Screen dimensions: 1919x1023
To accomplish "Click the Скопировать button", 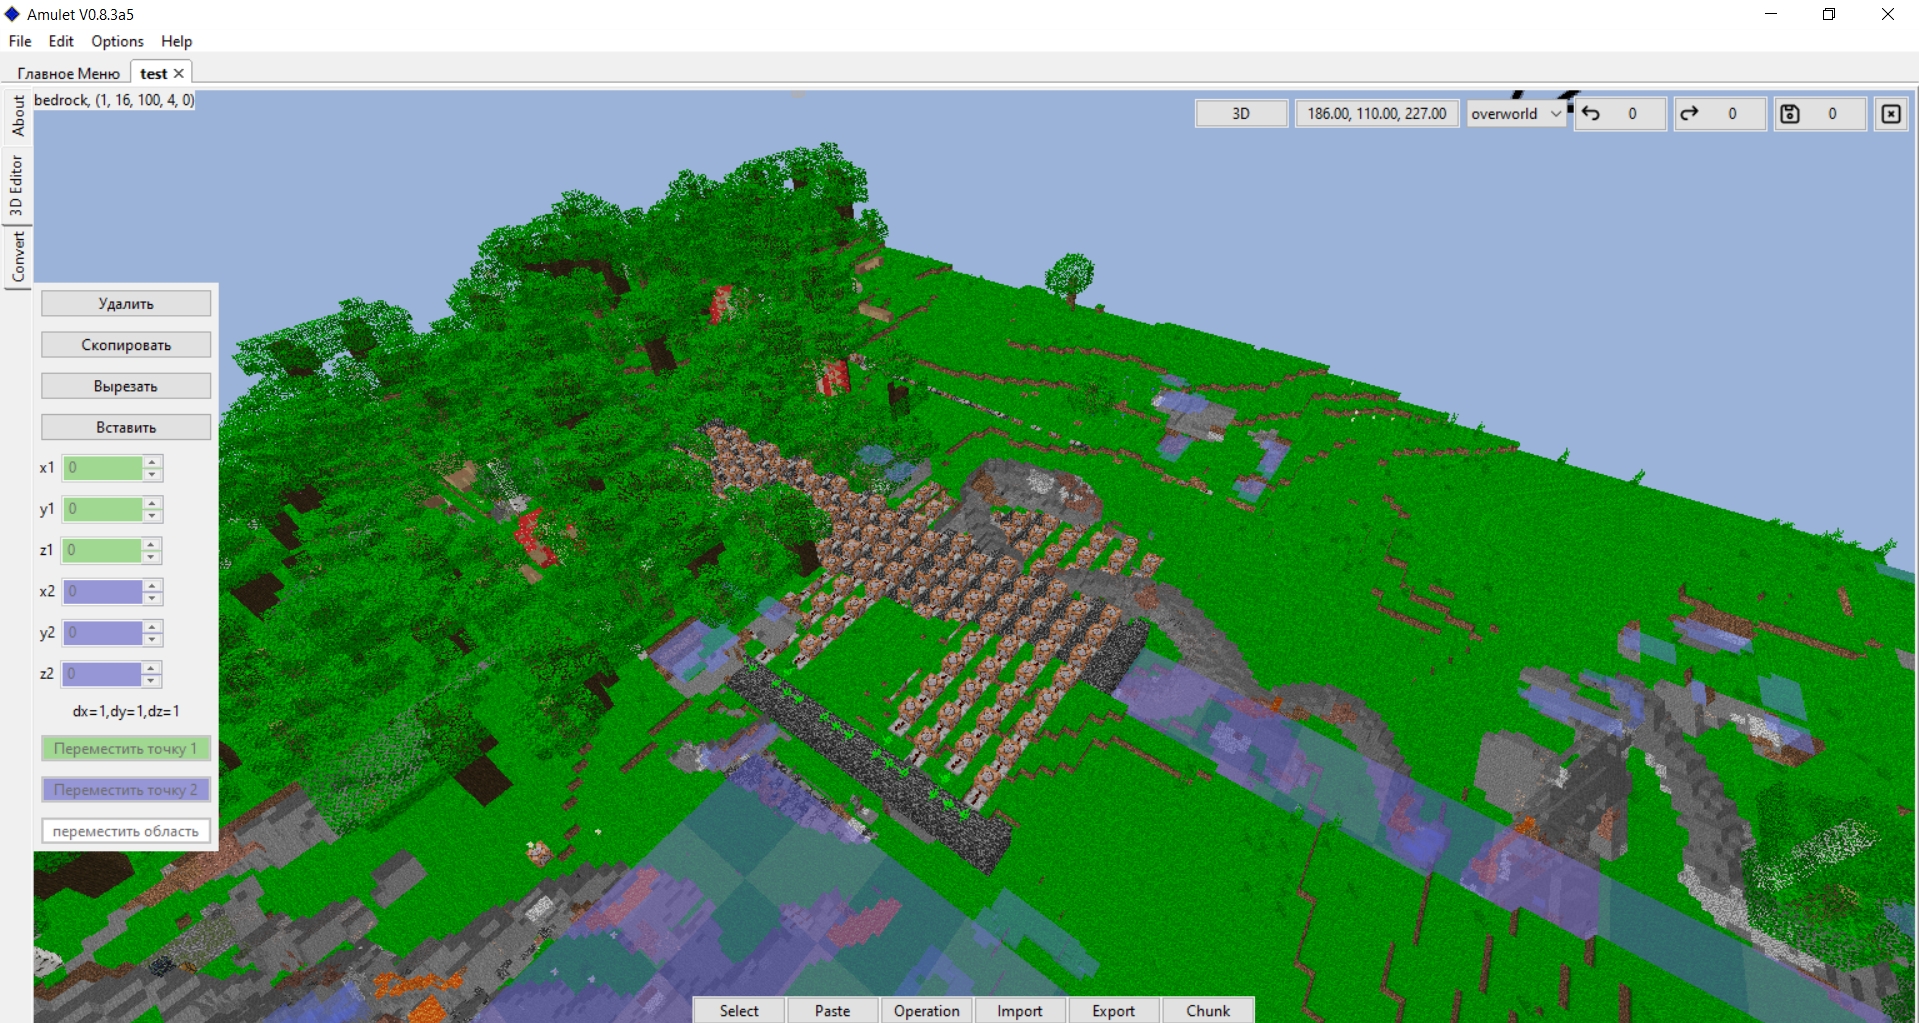I will (125, 344).
